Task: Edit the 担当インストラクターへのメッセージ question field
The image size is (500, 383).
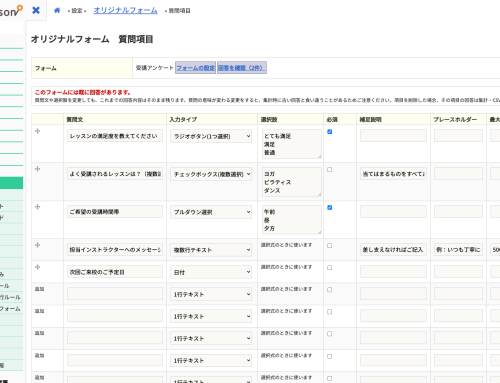Action: [115, 250]
